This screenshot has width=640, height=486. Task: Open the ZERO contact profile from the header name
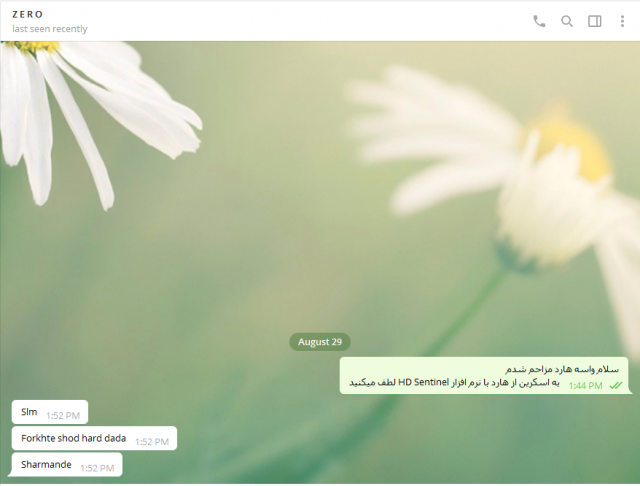point(27,15)
